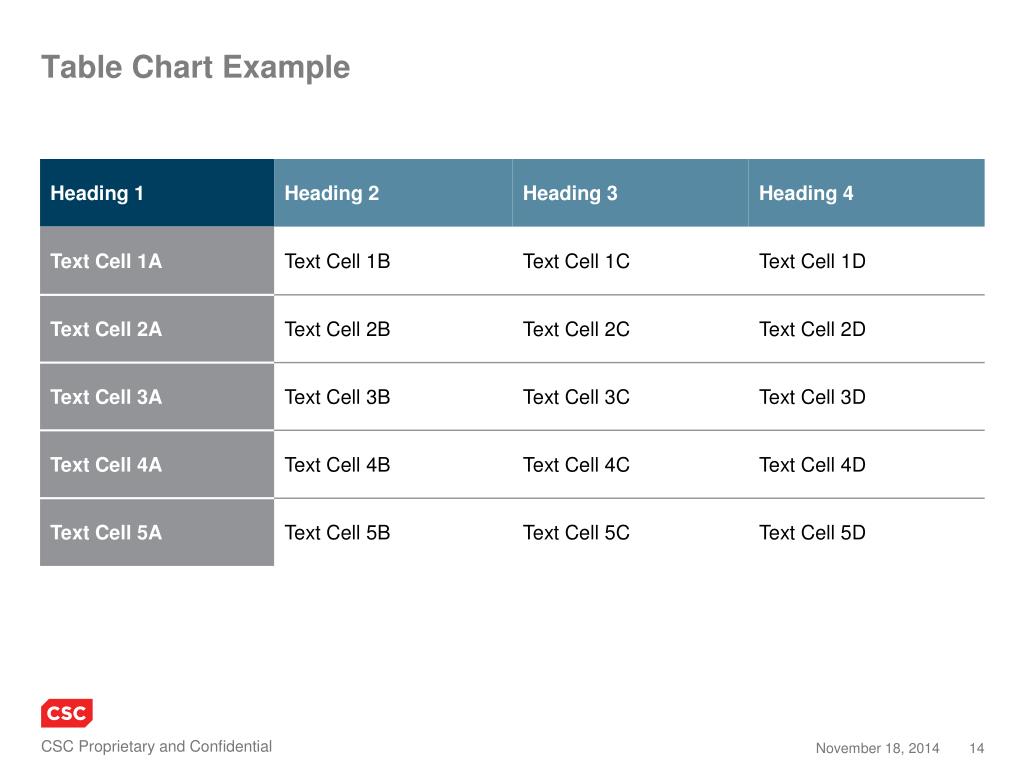Select the Heading 4 column header
Viewport: 1024px width, 768px height.
(867, 193)
